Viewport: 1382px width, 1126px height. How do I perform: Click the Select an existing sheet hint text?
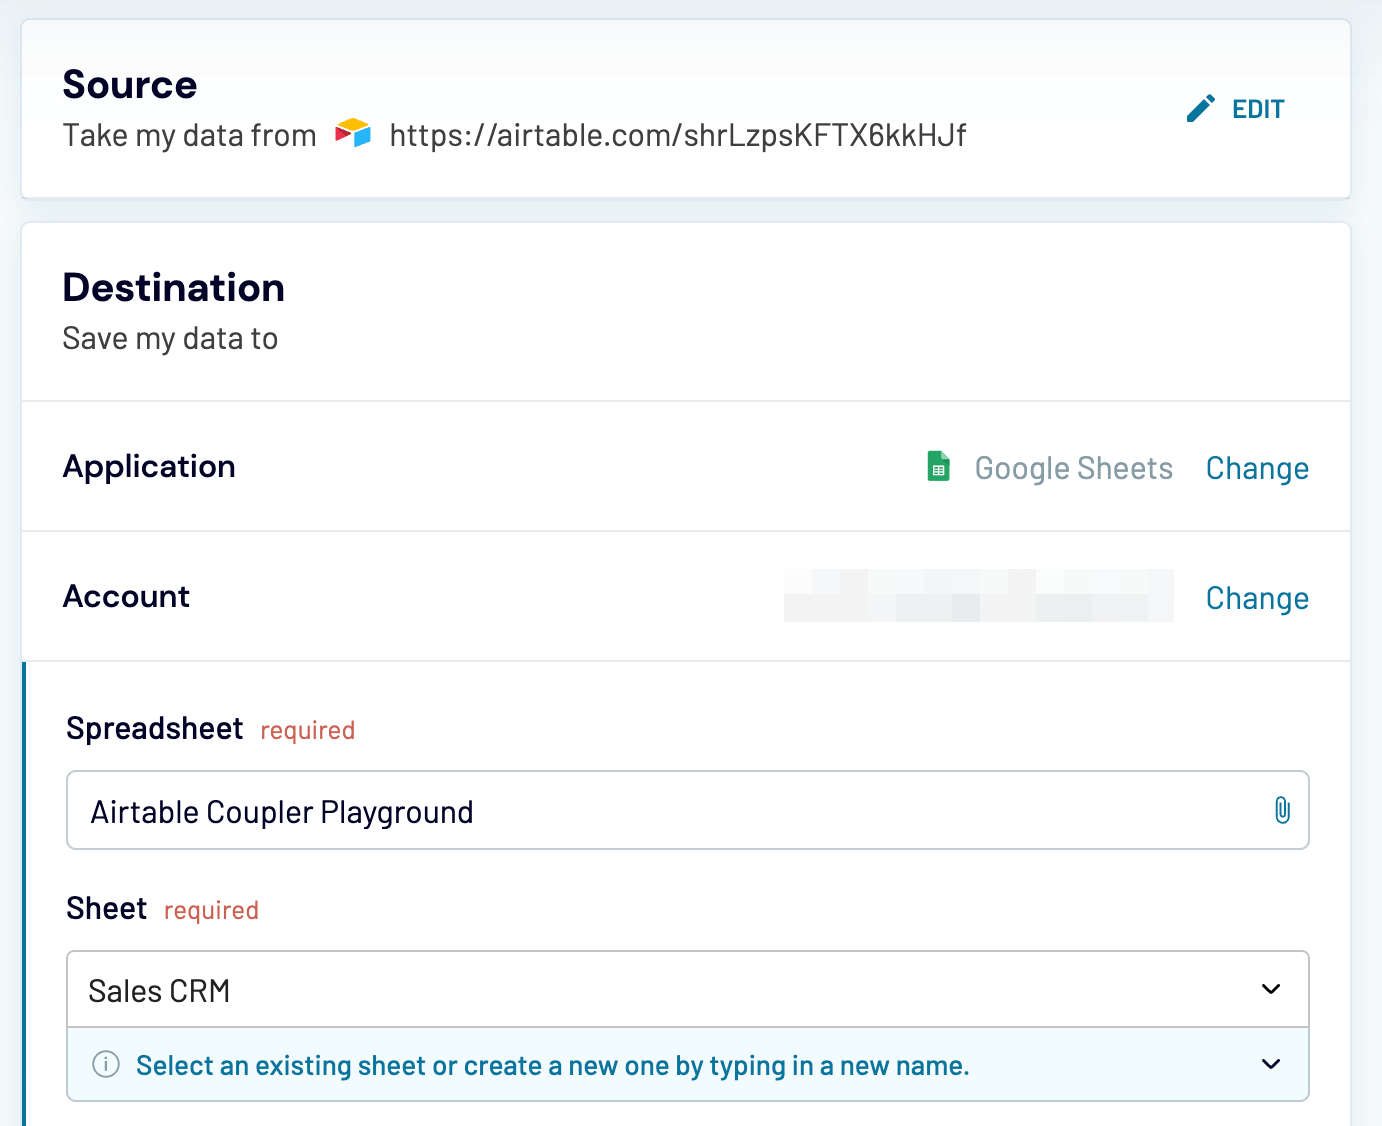pos(553,1066)
